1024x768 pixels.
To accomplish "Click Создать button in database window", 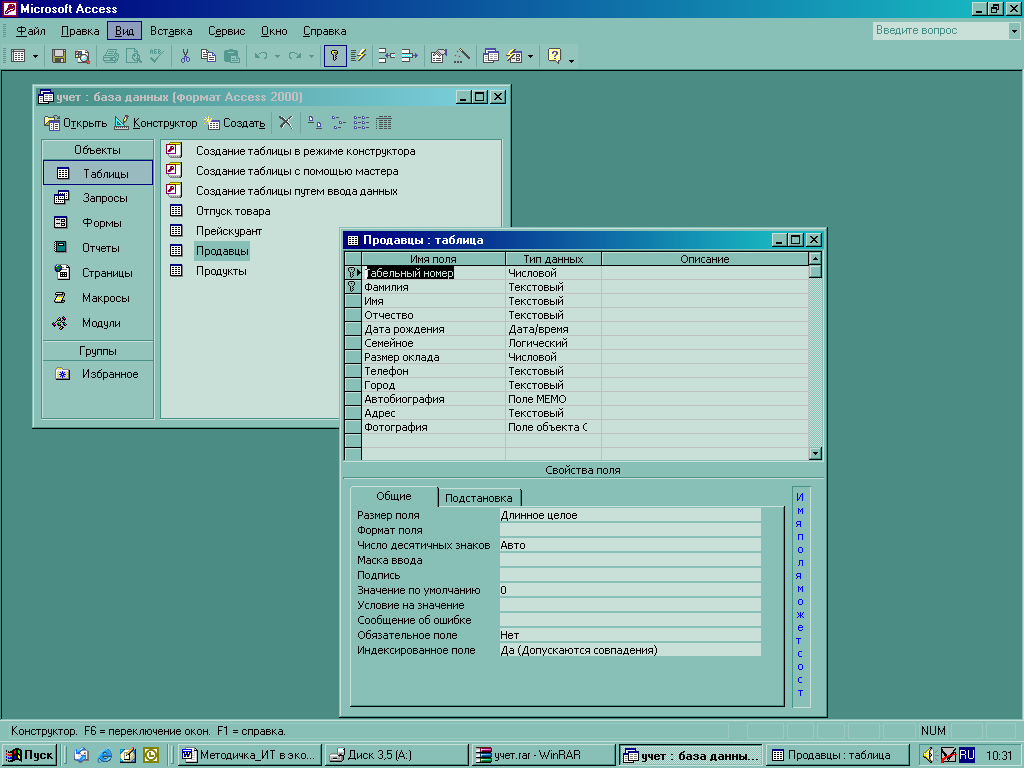I will (x=234, y=123).
